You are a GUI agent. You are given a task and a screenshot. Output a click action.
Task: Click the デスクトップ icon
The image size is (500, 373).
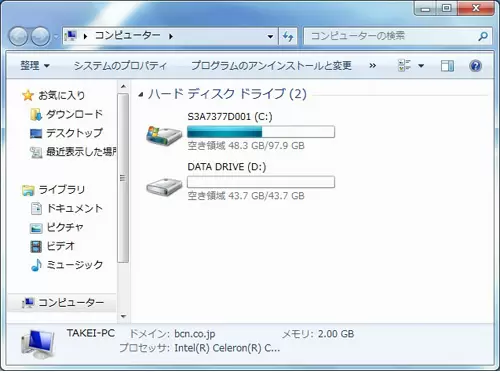click(x=36, y=134)
